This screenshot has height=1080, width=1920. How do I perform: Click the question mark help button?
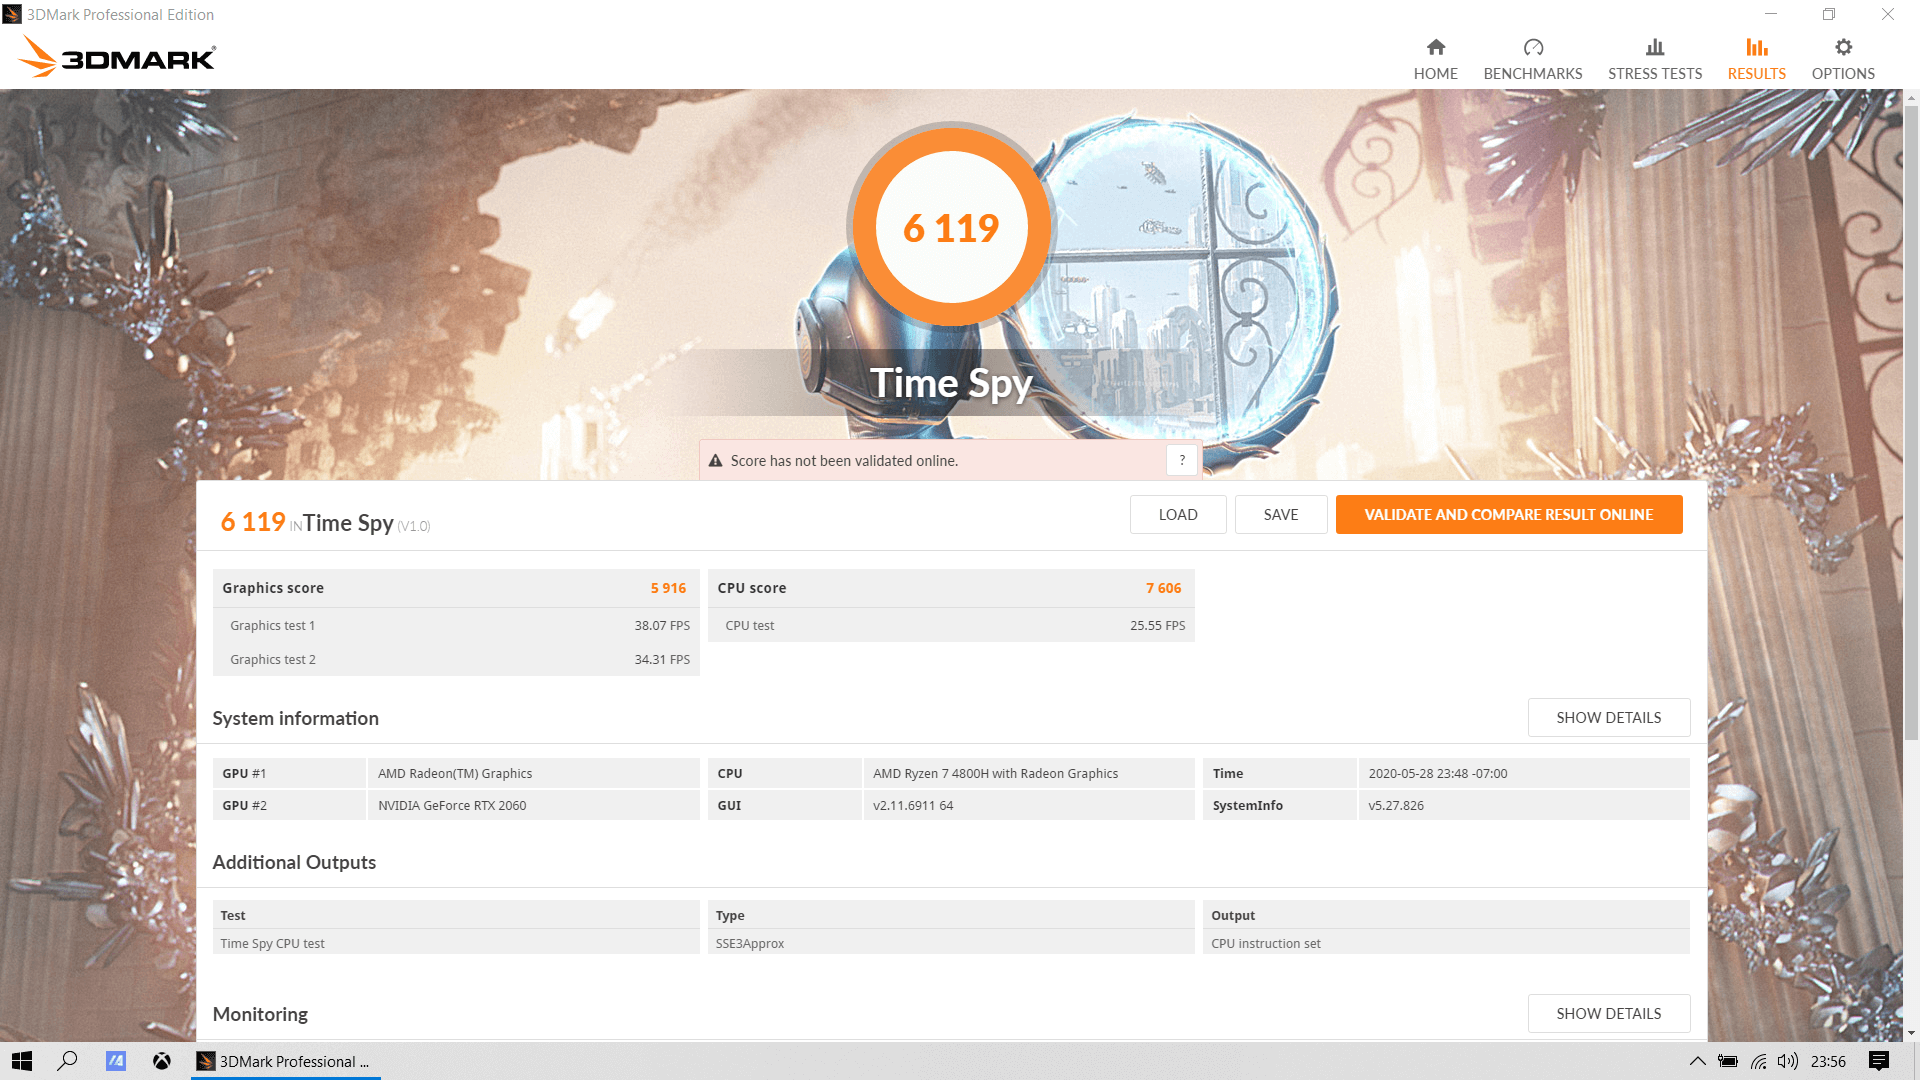(1182, 460)
